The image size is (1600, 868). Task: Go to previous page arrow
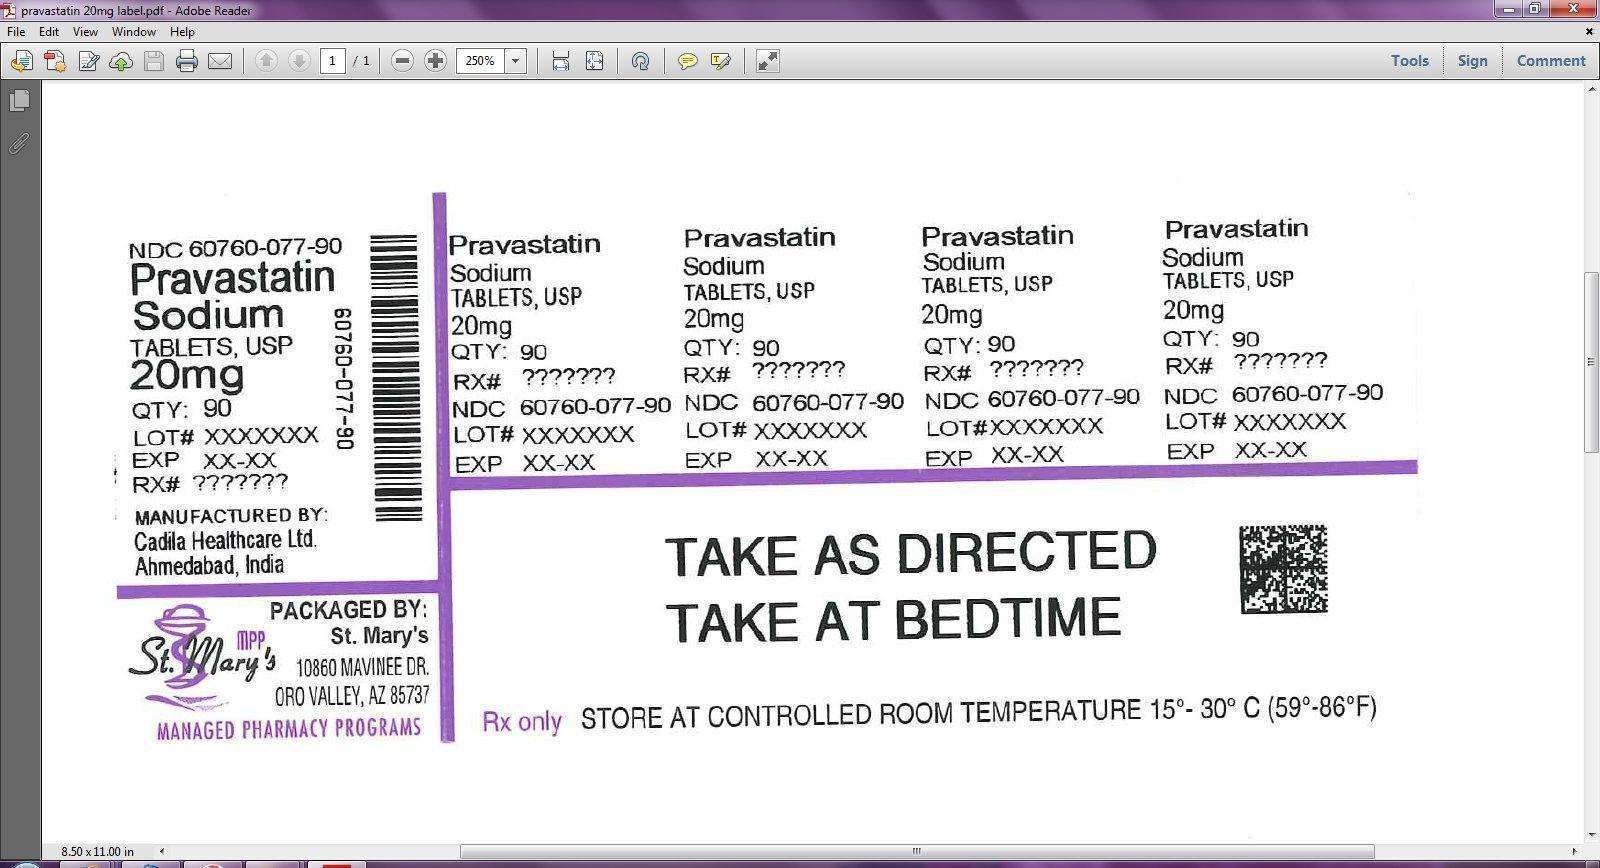point(266,61)
